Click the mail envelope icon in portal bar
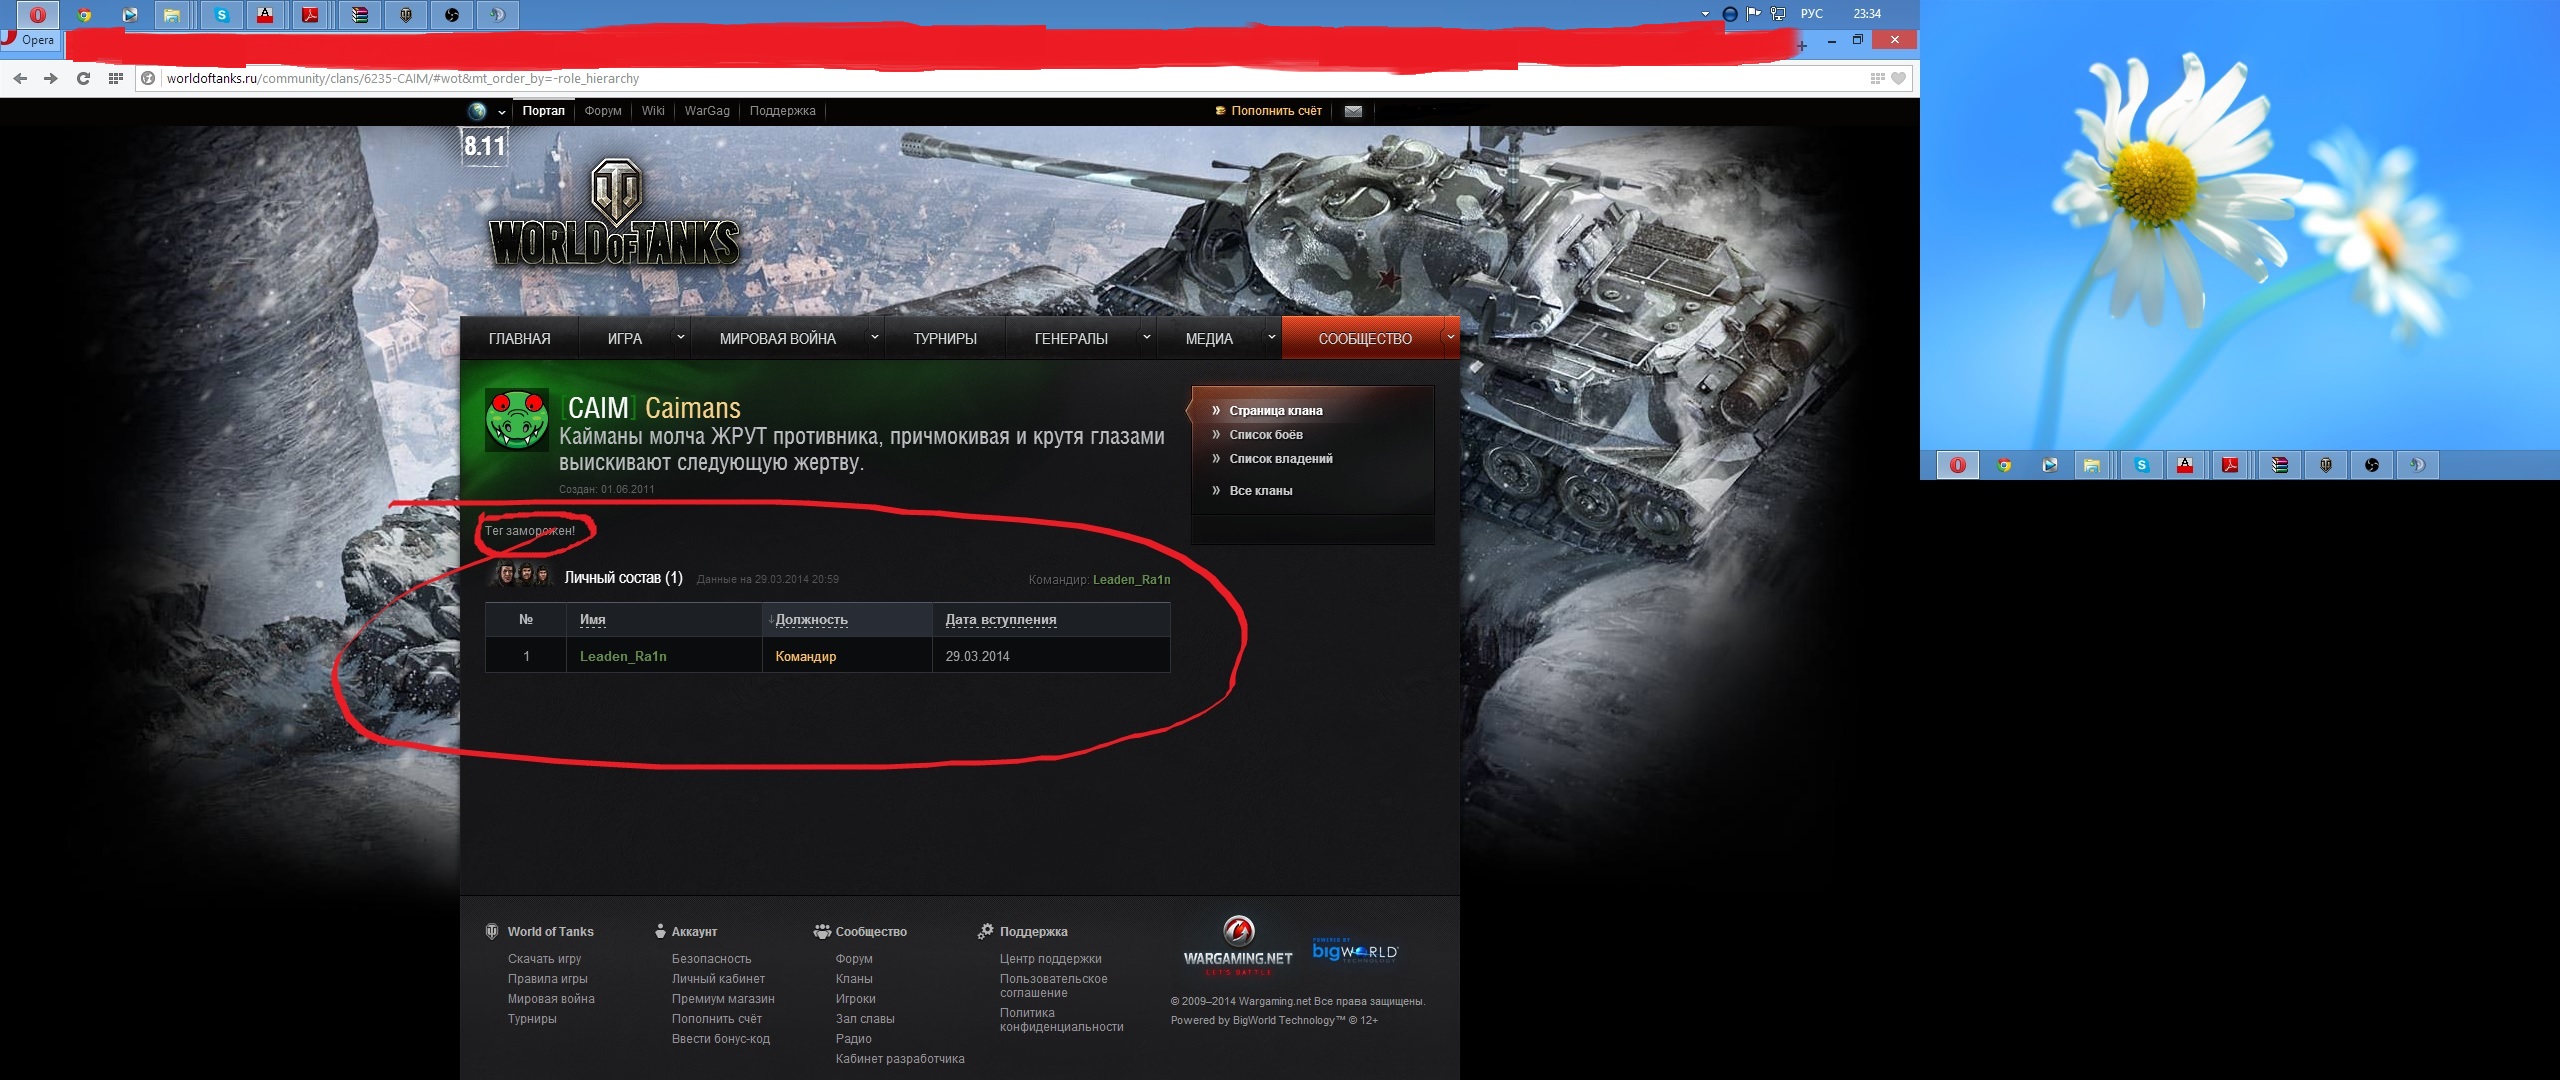 1353,111
